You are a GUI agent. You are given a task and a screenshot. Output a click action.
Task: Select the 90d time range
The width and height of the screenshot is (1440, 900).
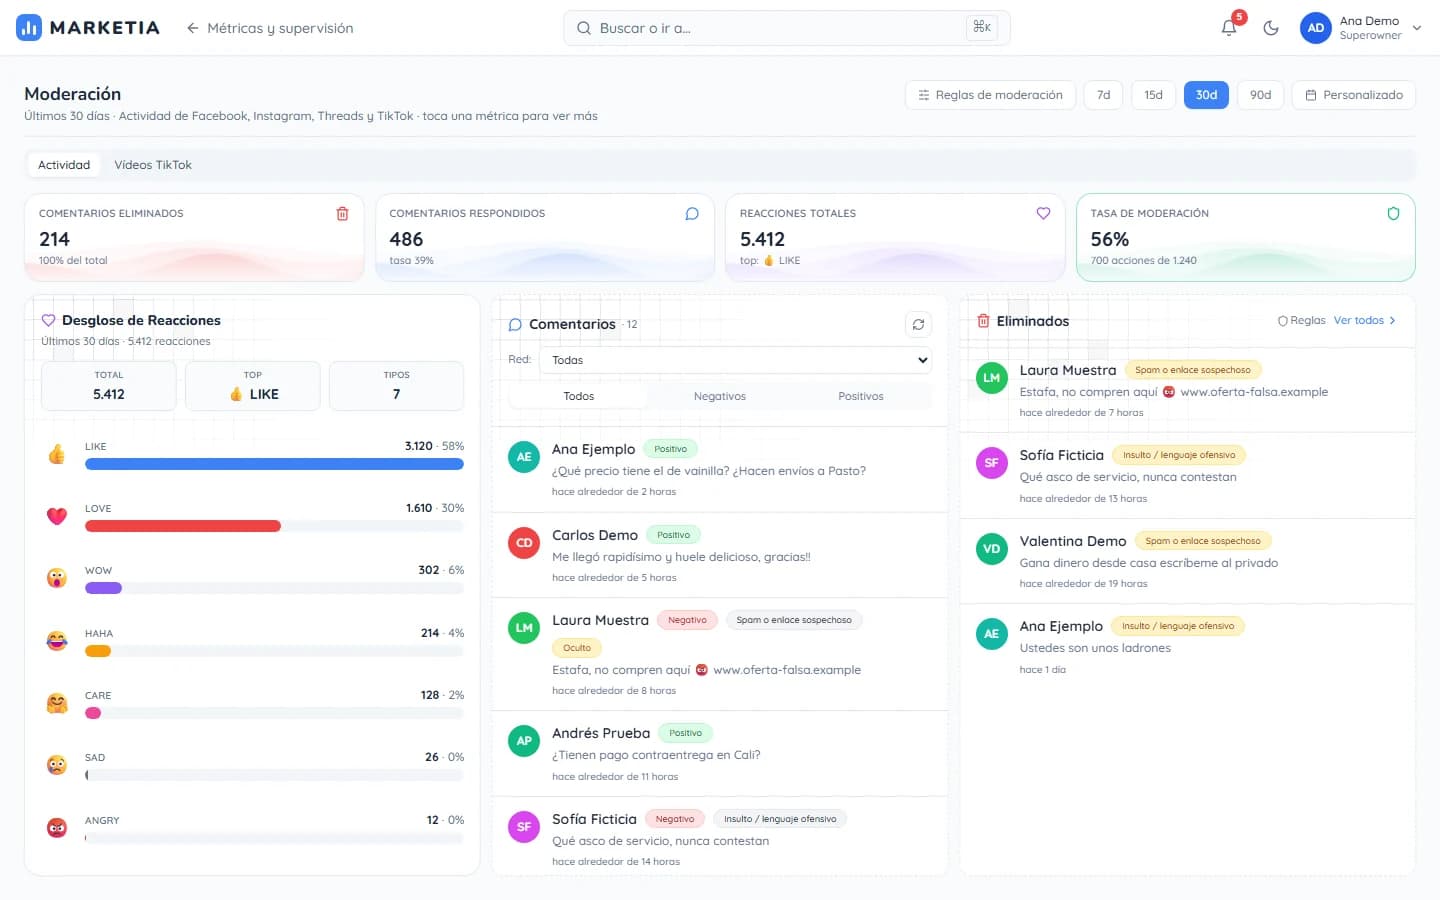coord(1260,95)
